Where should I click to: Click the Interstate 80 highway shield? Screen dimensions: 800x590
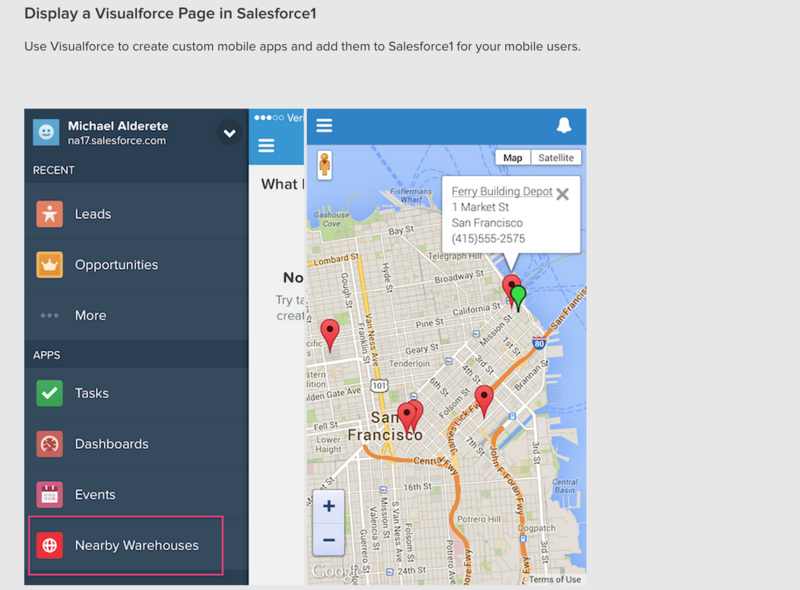click(x=539, y=343)
